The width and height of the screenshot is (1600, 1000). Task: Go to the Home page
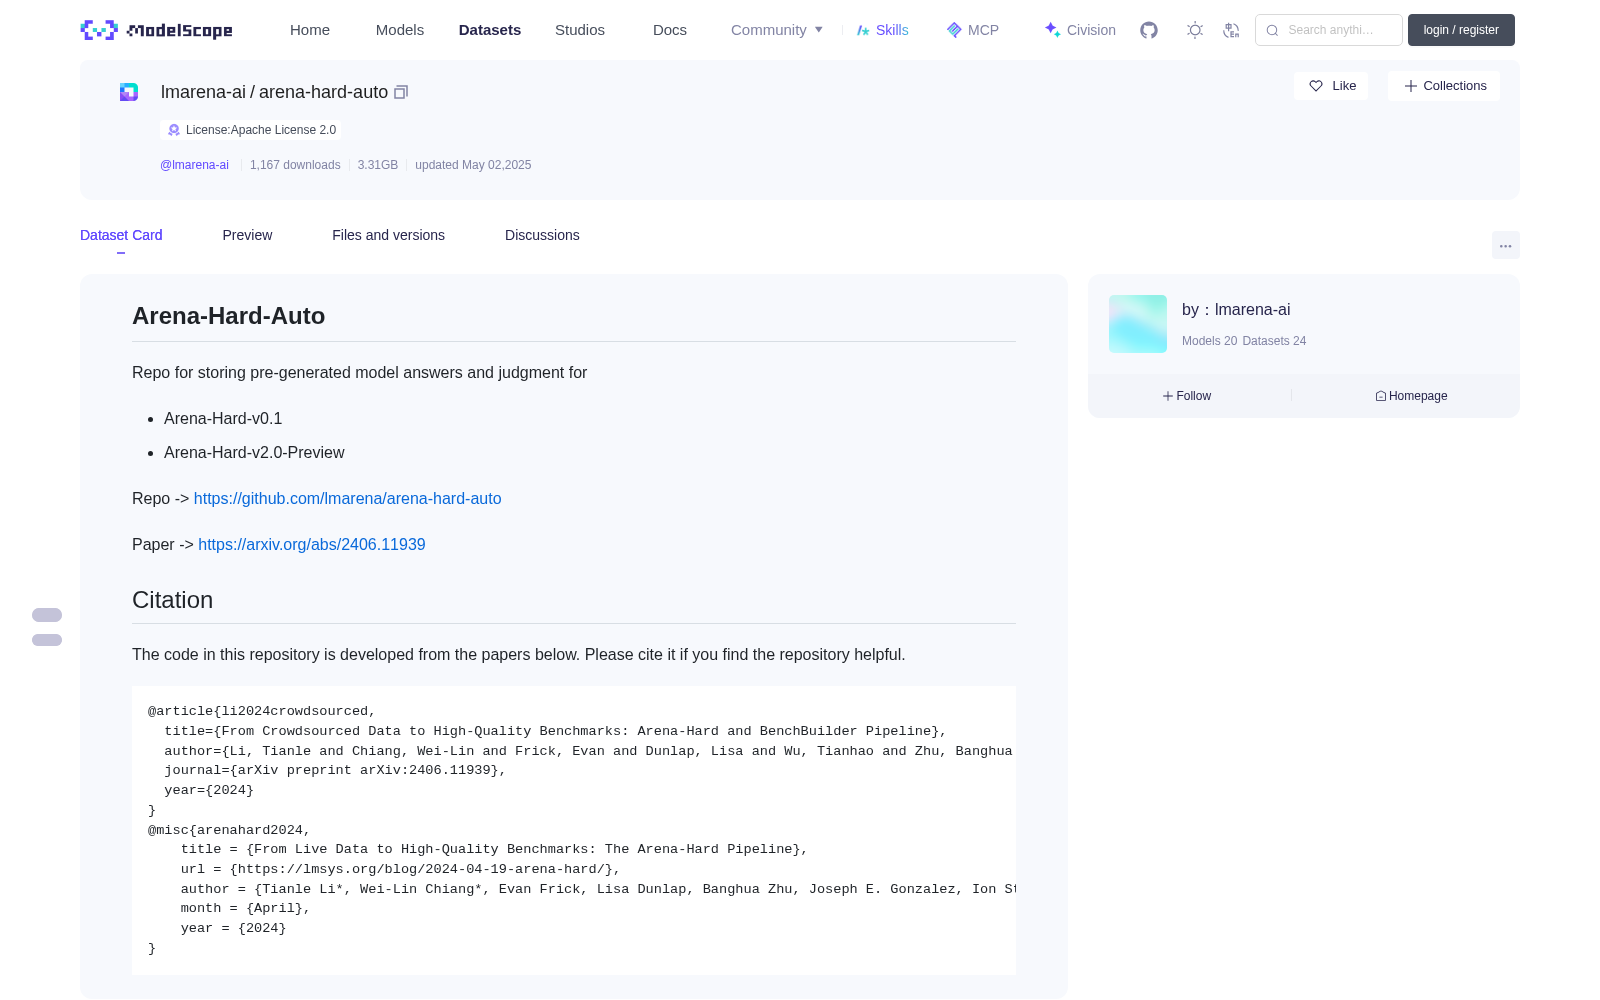[x=310, y=30]
